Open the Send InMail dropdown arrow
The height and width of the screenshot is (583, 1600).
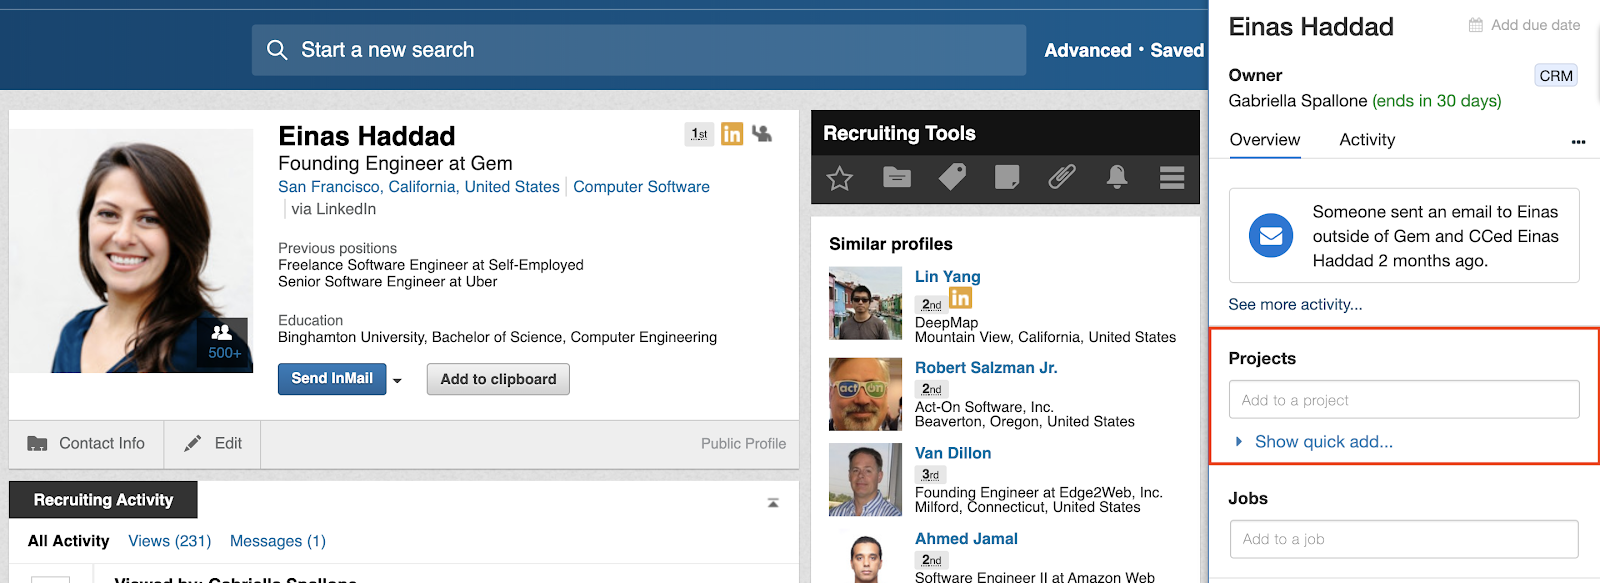397,380
